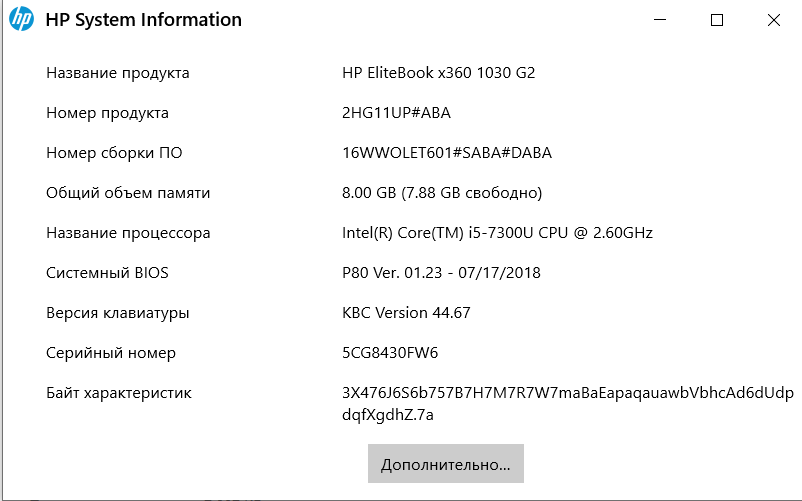Click the HP logo icon in title bar

pos(22,20)
